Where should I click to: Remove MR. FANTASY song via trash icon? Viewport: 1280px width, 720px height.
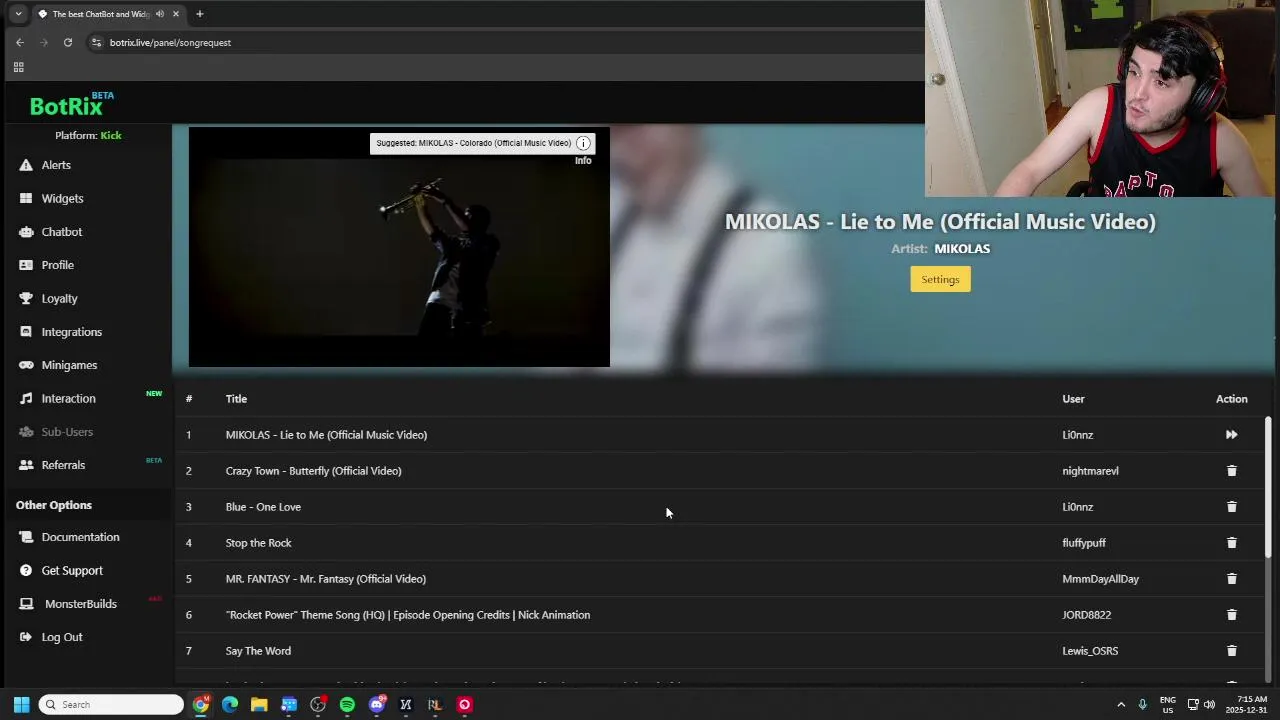(x=1231, y=579)
